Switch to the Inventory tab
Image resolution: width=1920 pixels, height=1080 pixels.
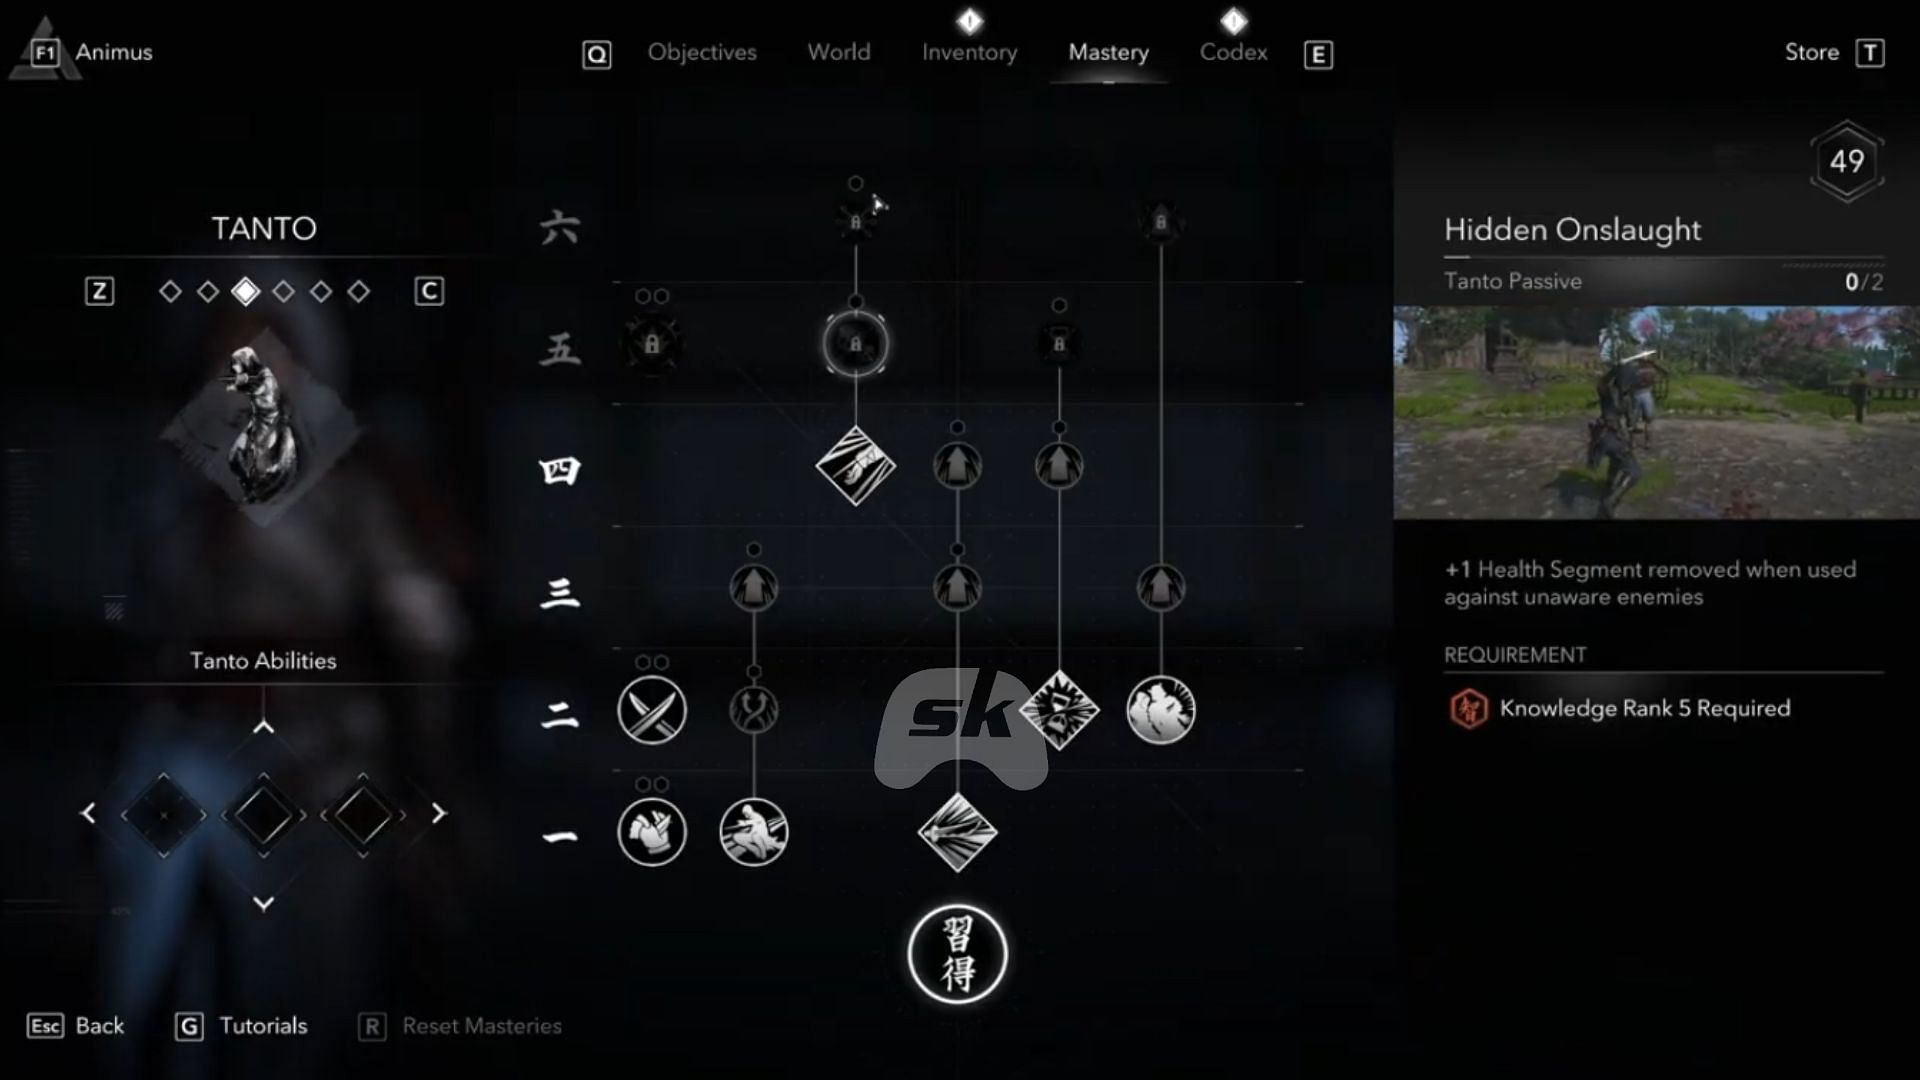971,51
